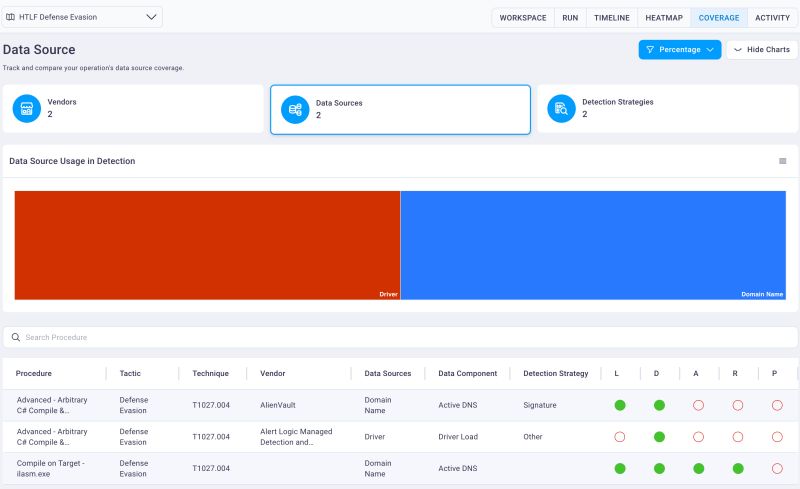Sort by the Data Sources column header
Image resolution: width=800 pixels, height=489 pixels.
(x=388, y=374)
